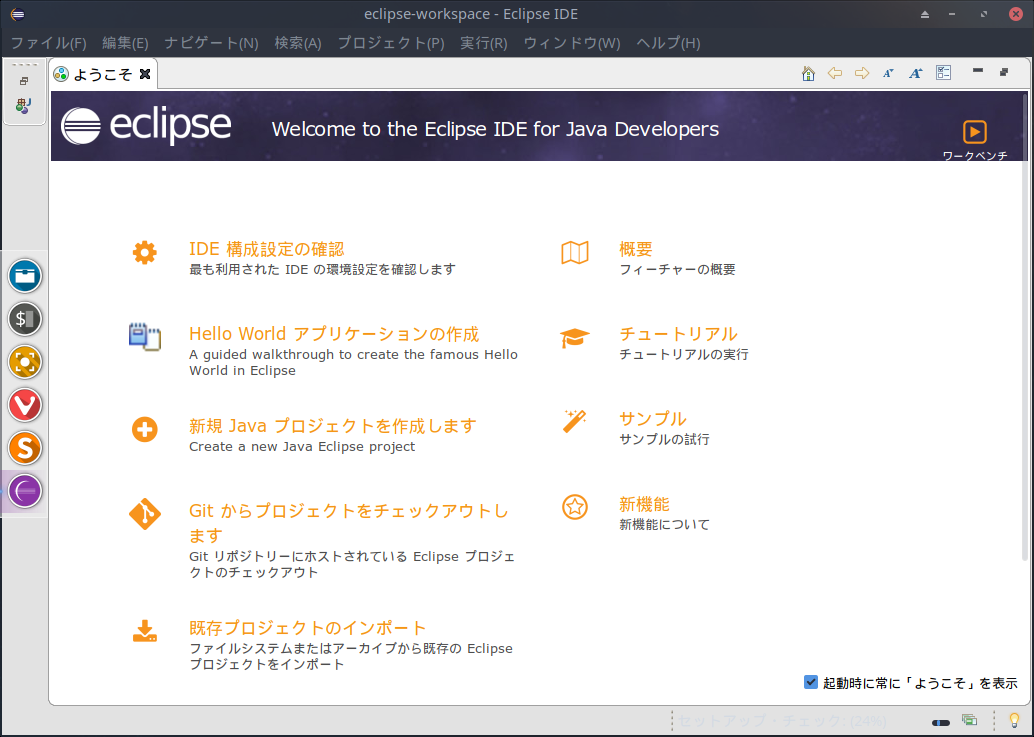Viewport: 1034px width, 737px height.
Task: Open the 編集(E) menu
Action: tap(125, 43)
